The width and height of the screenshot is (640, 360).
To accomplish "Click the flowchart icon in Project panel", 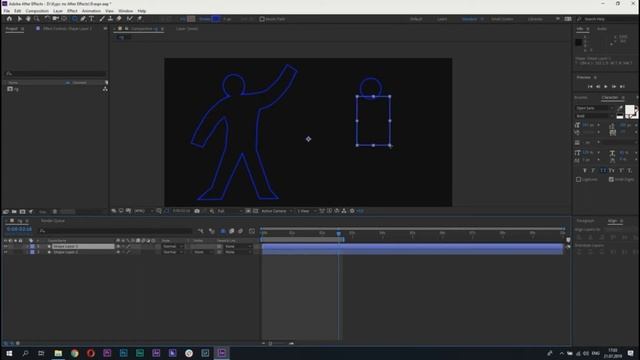I will [105, 89].
